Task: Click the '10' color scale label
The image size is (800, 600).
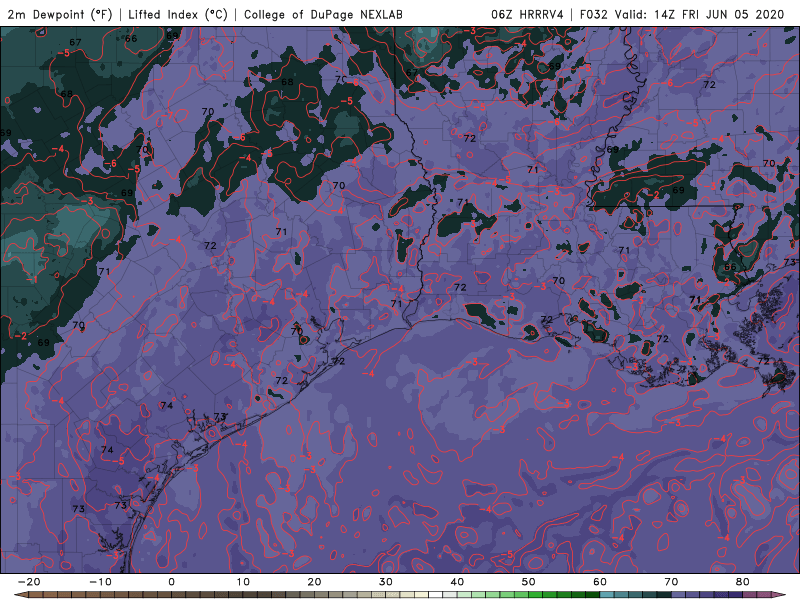Action: click(243, 582)
